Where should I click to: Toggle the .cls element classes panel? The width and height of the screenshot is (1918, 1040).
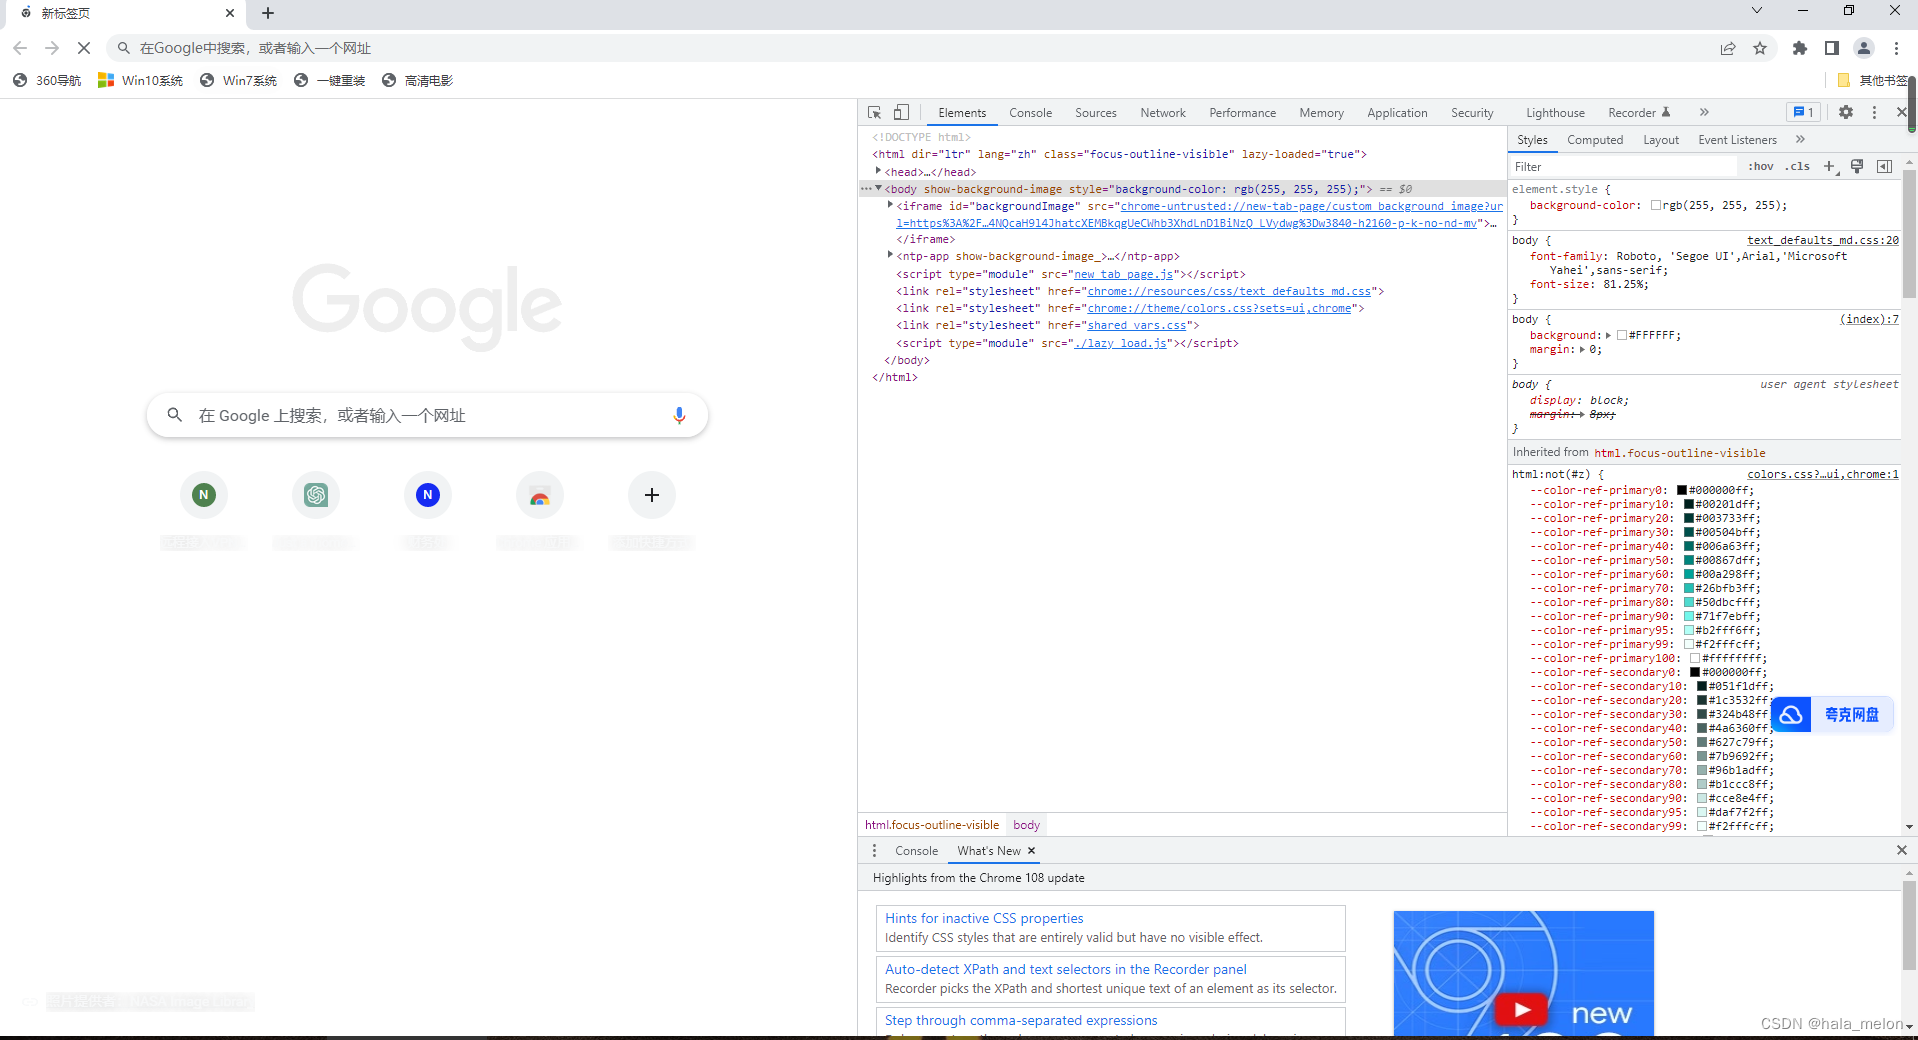click(1798, 166)
